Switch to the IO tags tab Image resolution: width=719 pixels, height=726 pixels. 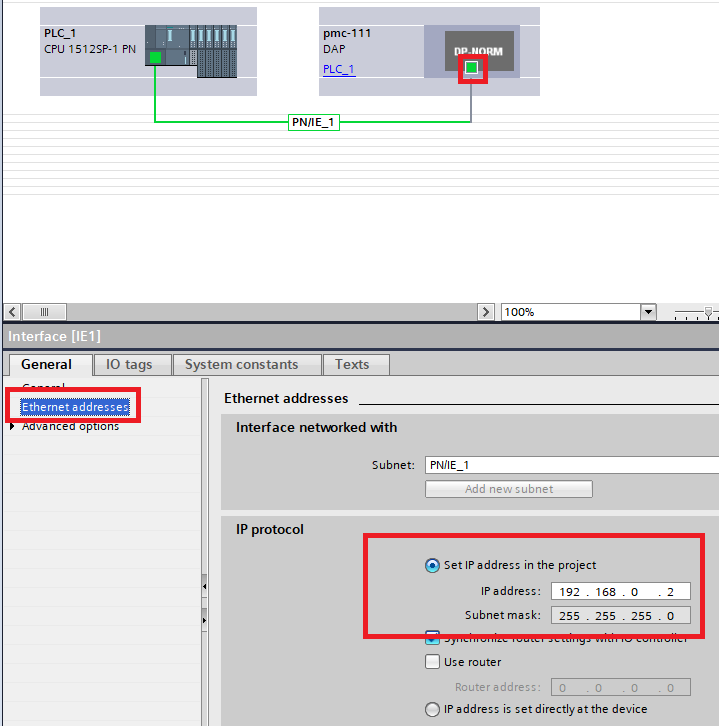(x=129, y=365)
